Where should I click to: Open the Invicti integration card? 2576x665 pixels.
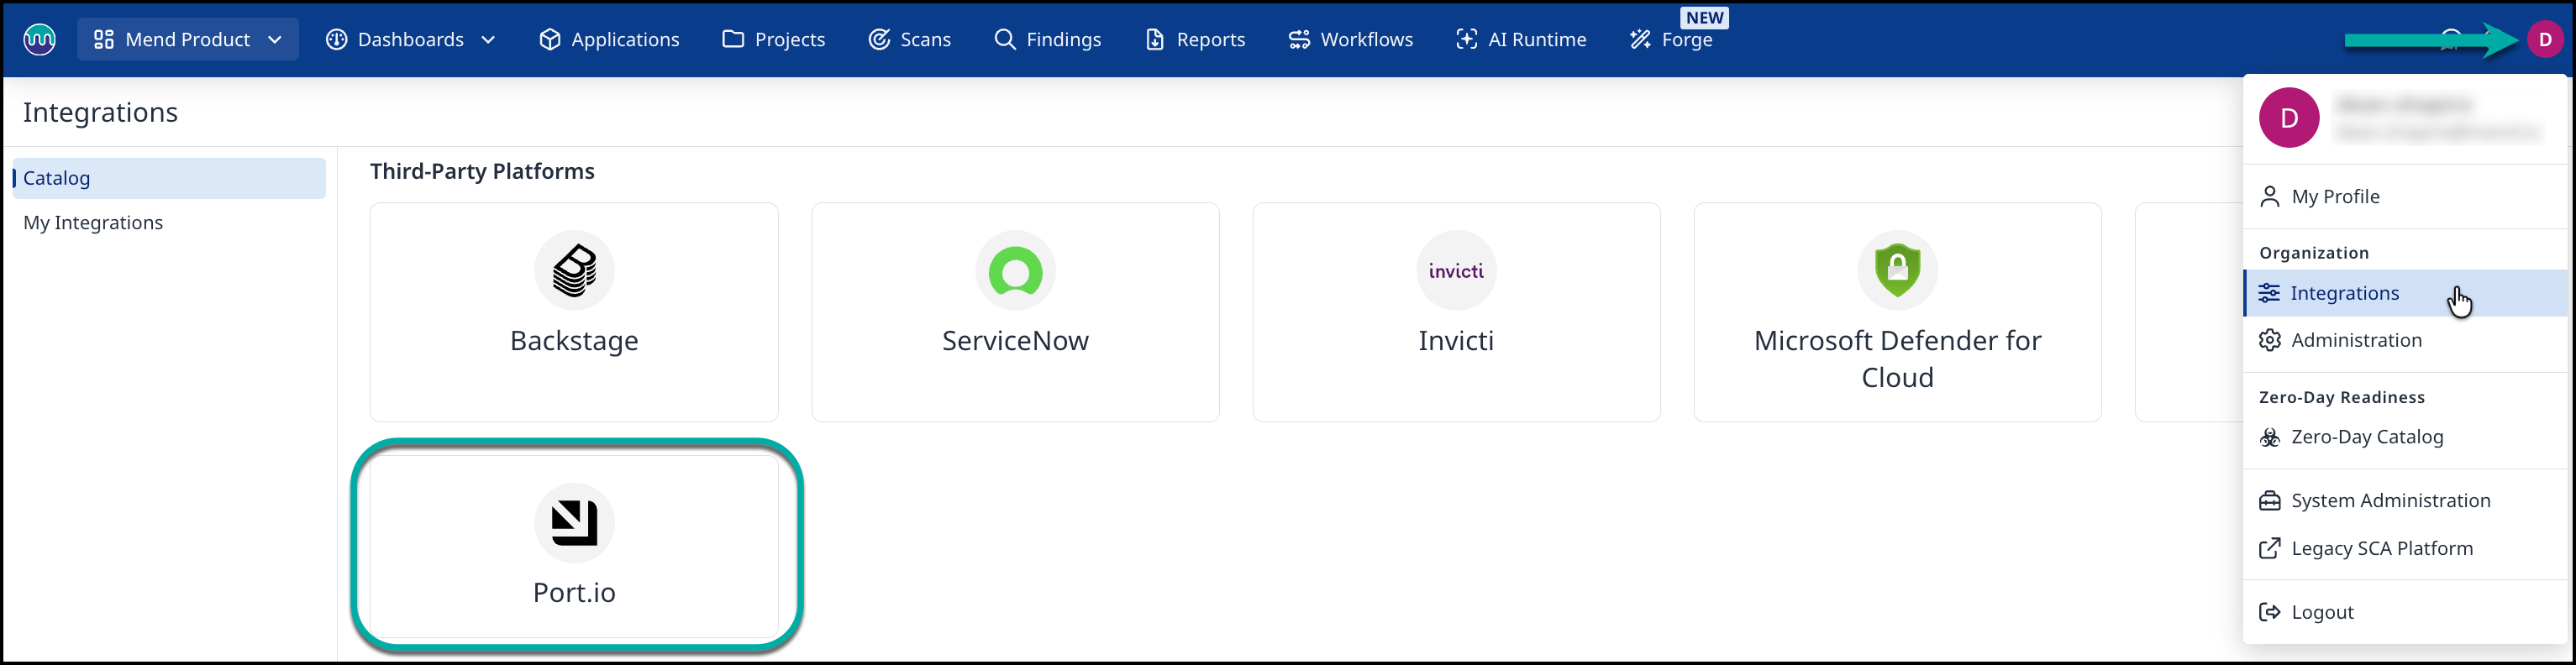tap(1456, 312)
